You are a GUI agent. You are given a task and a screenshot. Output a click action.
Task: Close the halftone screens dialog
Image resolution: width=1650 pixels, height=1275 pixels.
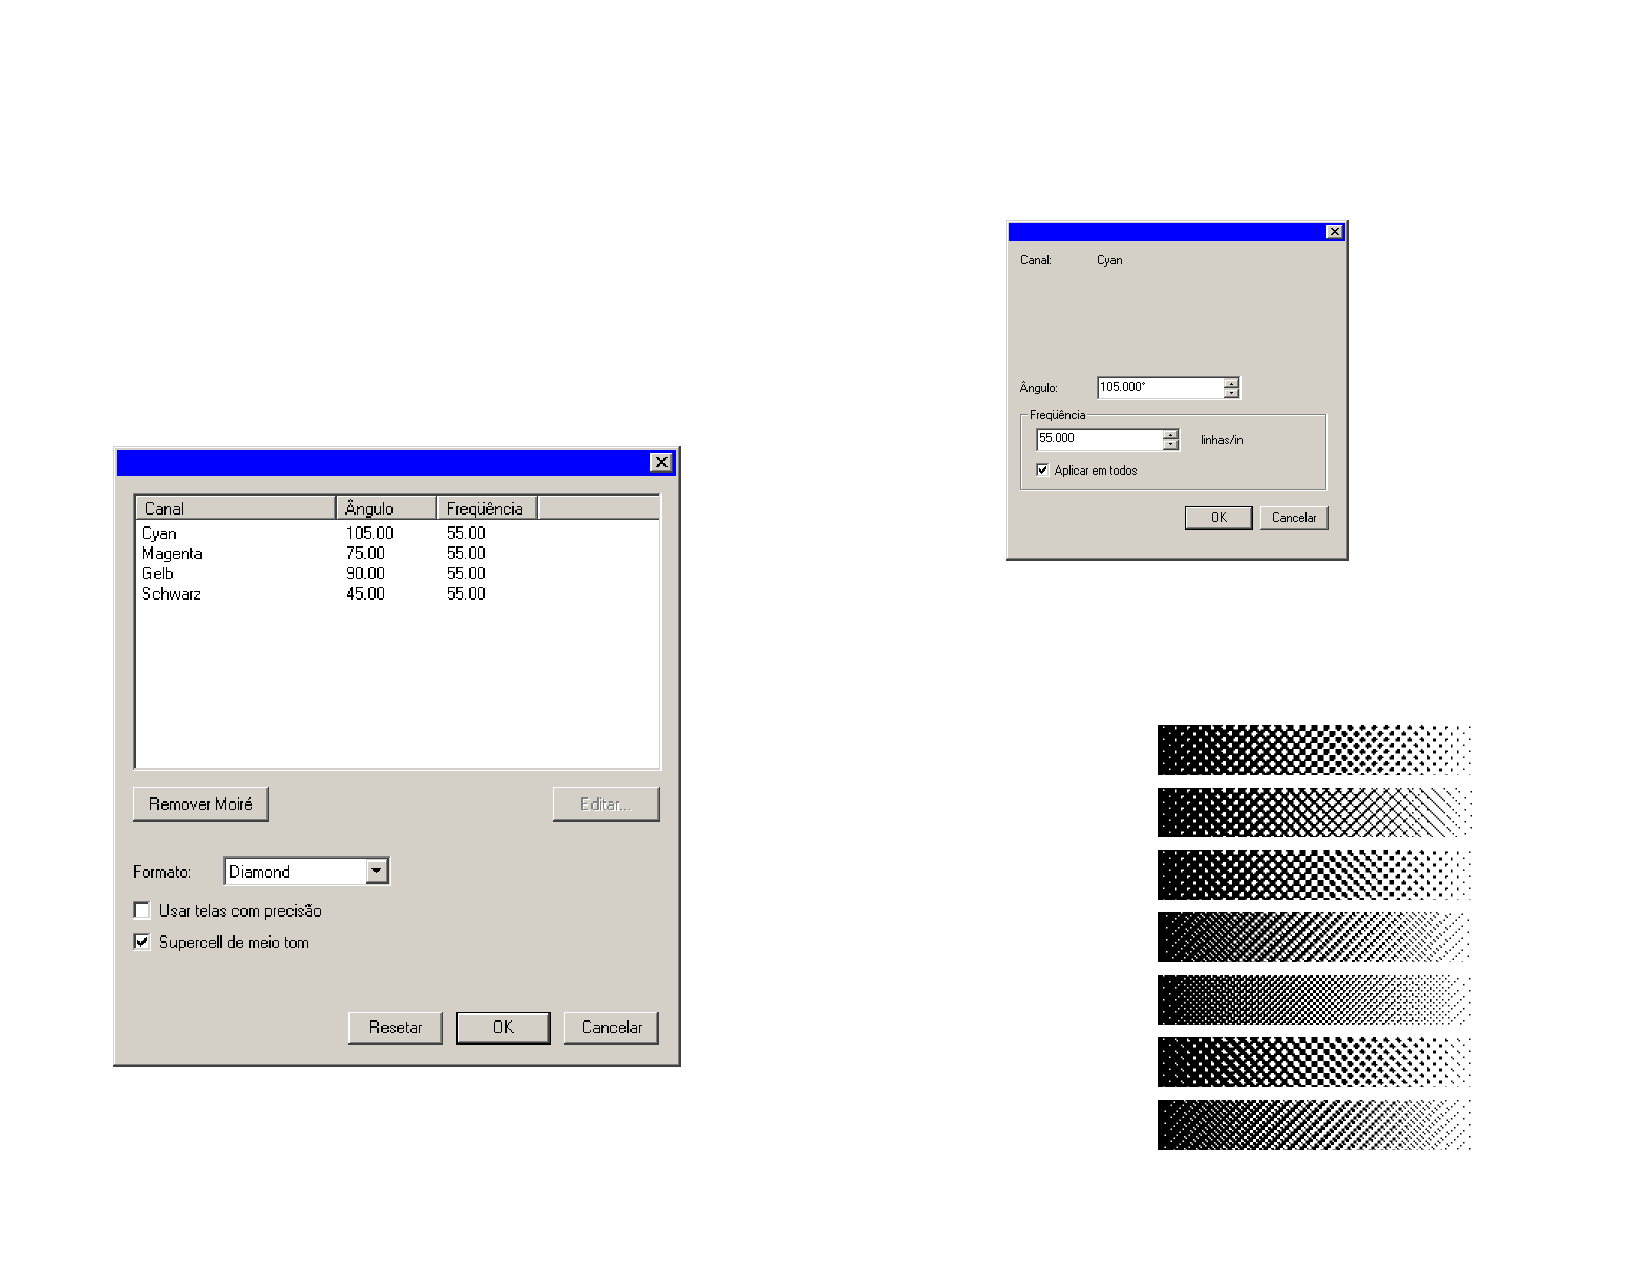[661, 462]
